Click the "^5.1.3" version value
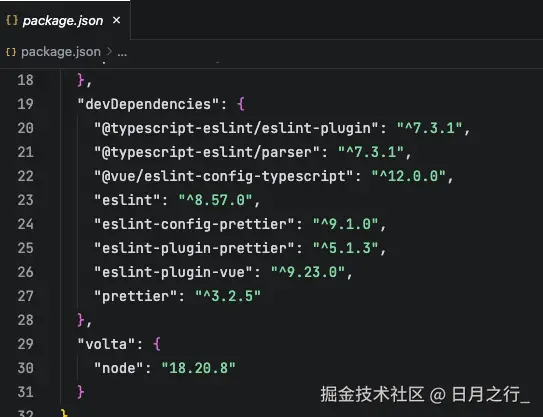The width and height of the screenshot is (543, 417). click(x=345, y=248)
